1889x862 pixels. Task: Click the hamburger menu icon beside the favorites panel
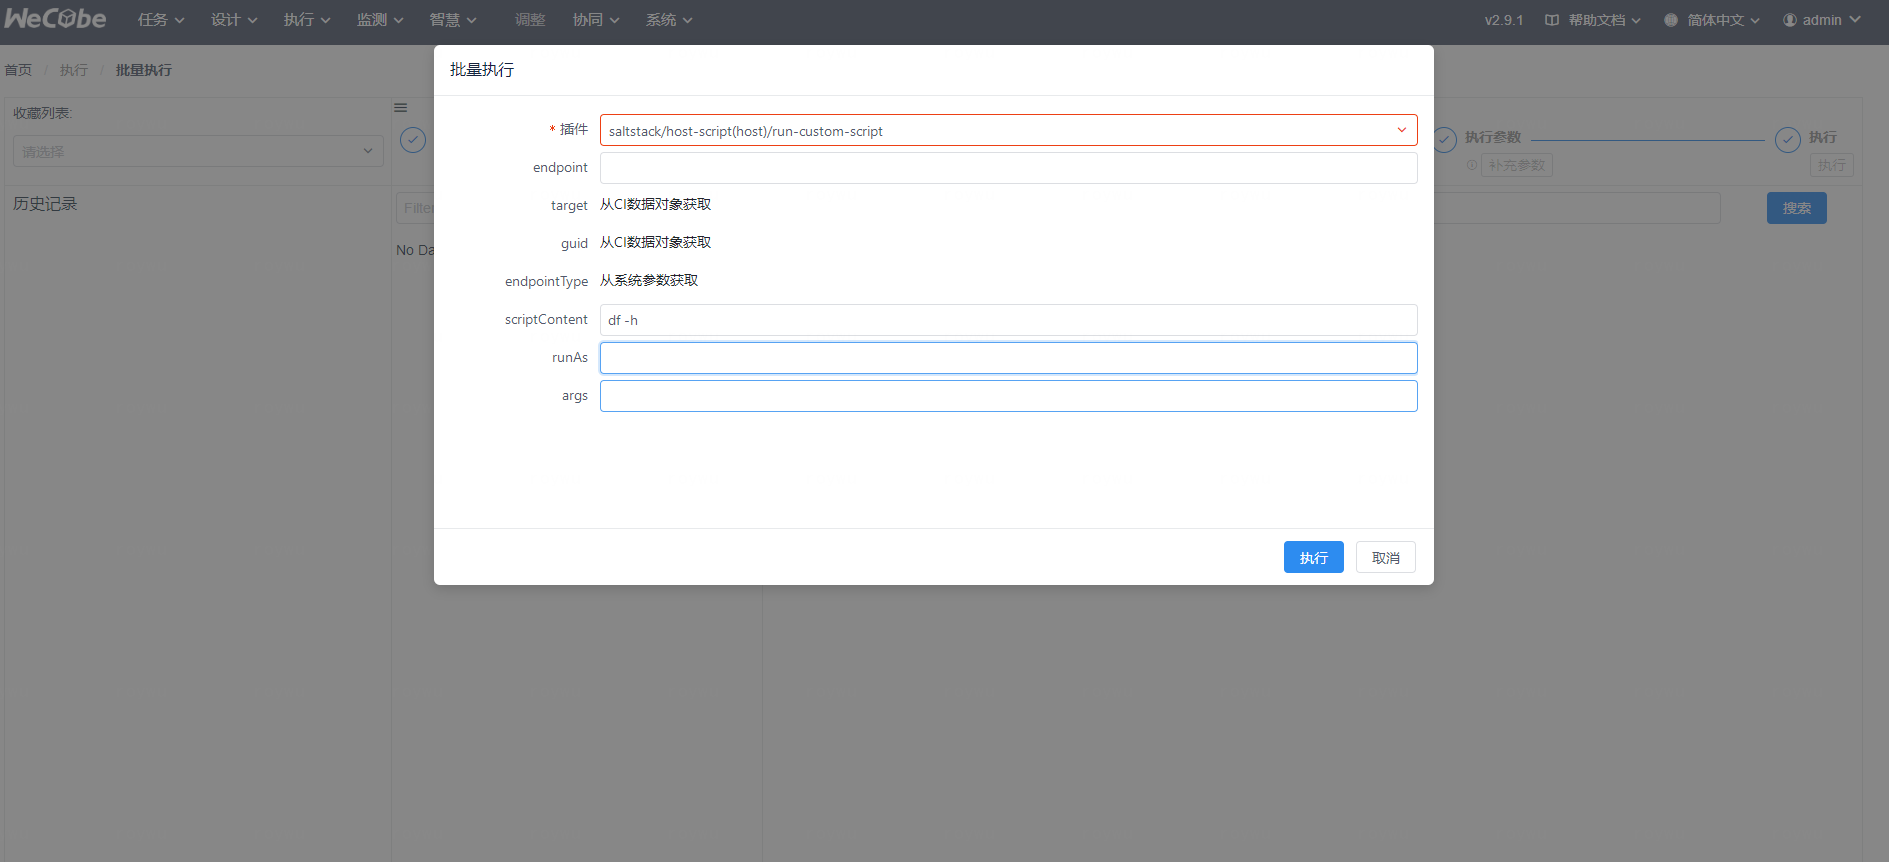(401, 108)
